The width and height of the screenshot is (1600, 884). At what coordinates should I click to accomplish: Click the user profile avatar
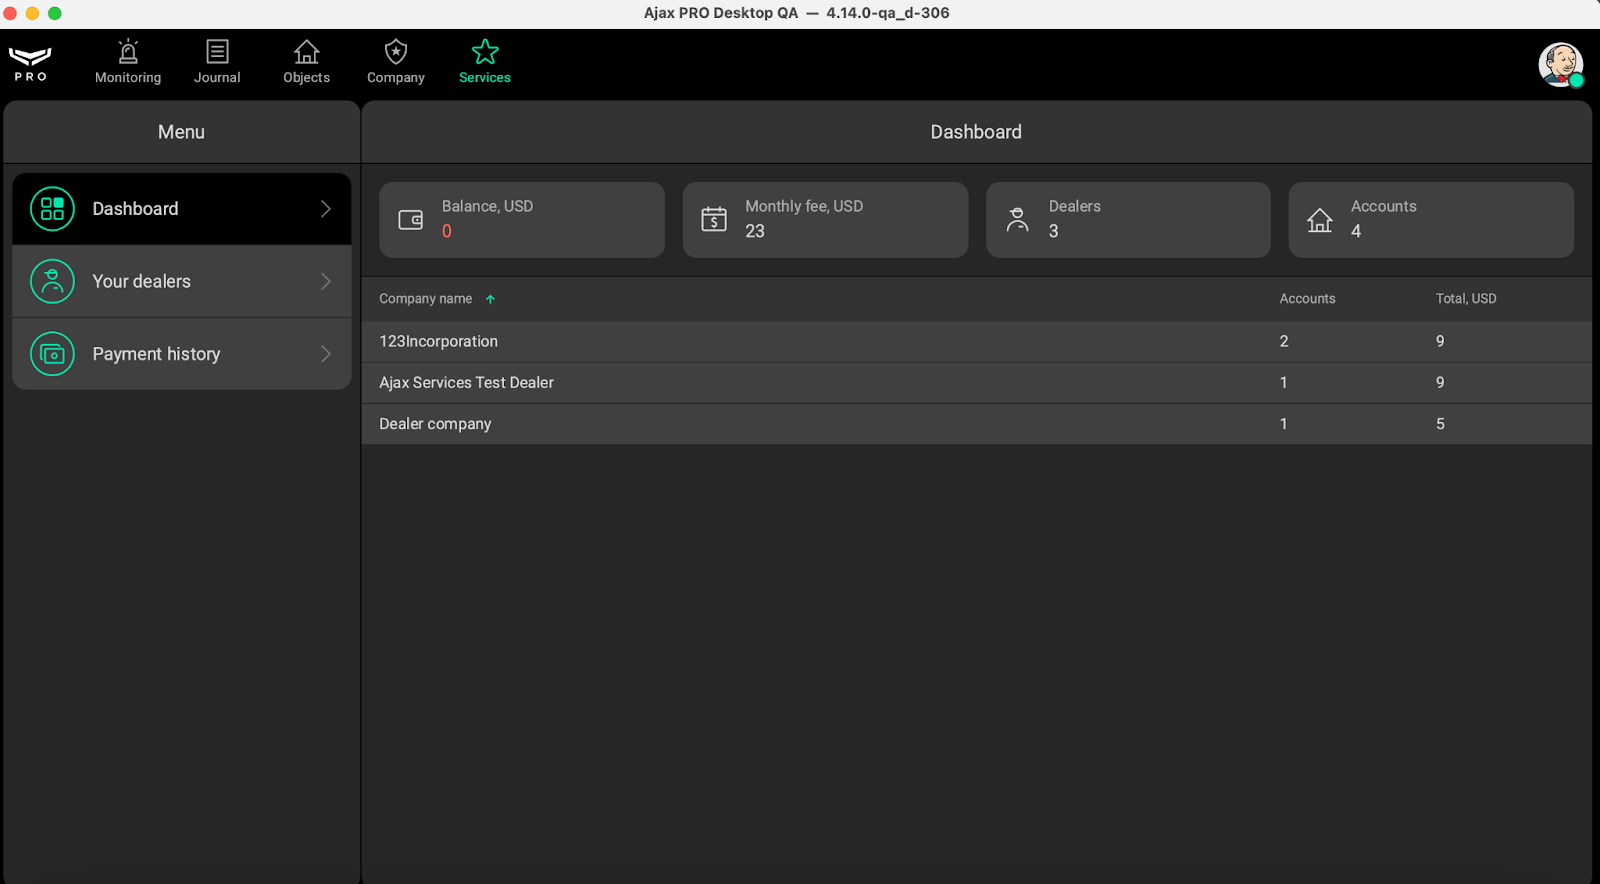pos(1560,65)
